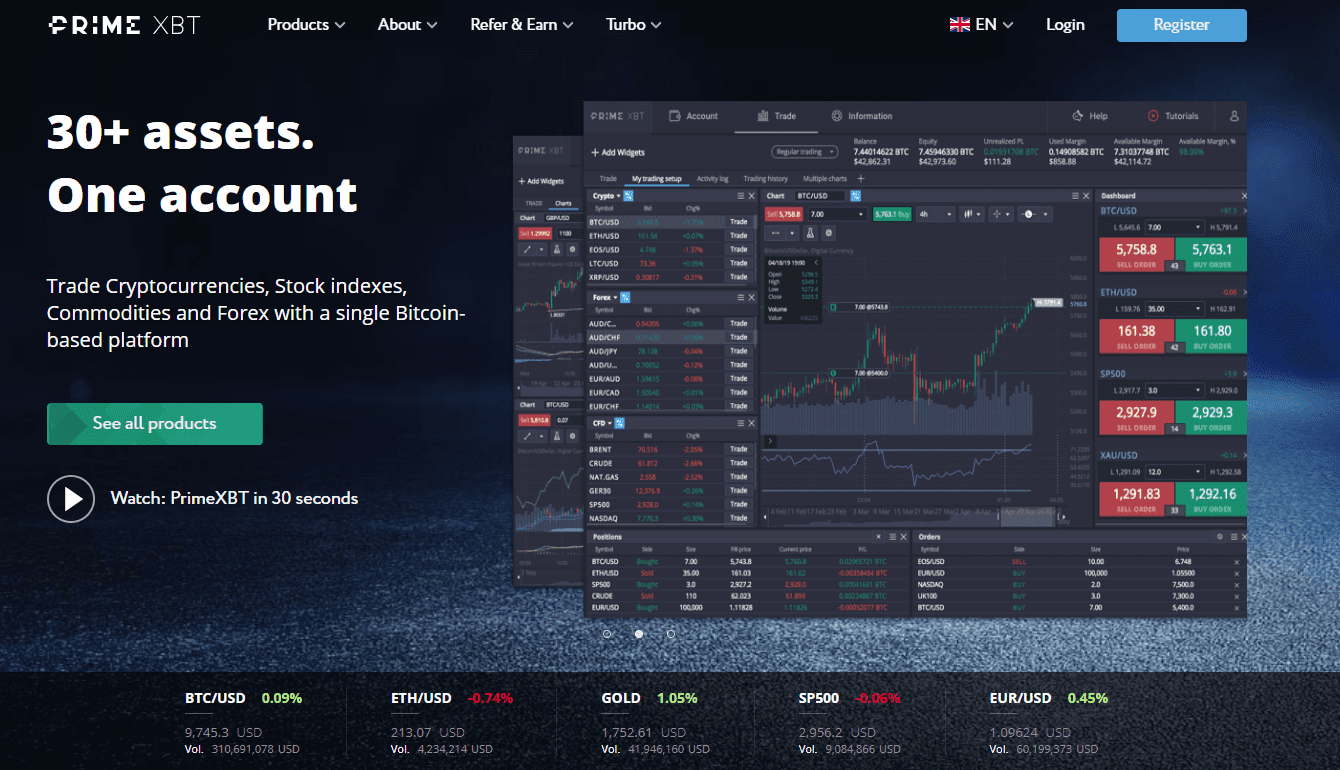1340x770 pixels.
Task: Cancel the EOS/USD order with its X
Action: tap(1236, 562)
